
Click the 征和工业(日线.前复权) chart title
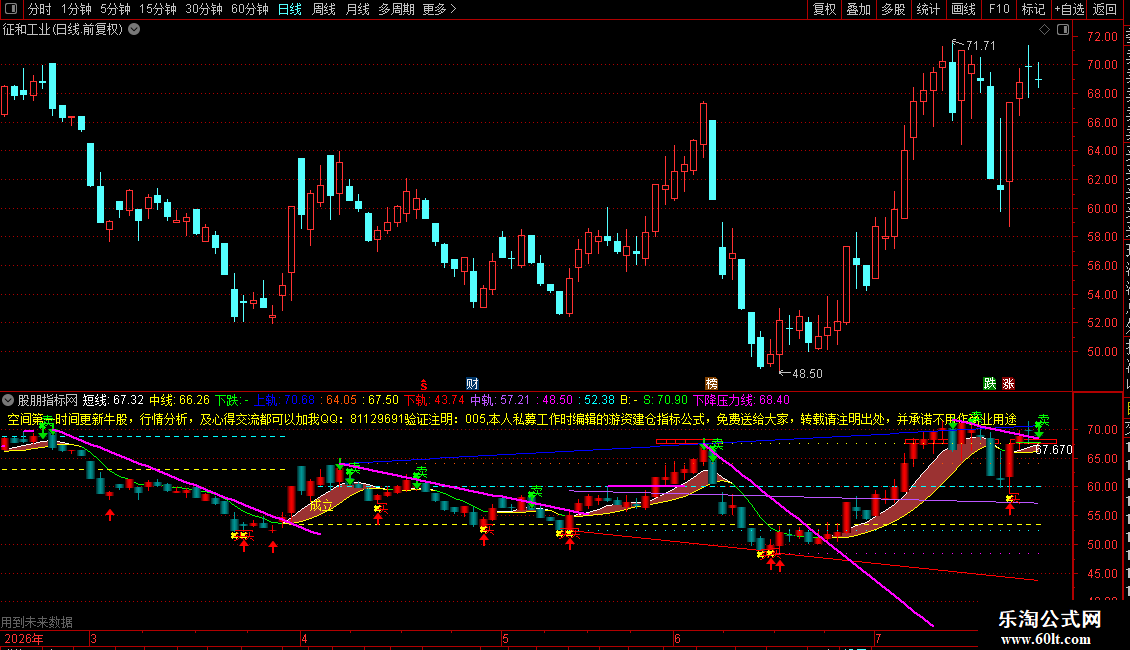(x=63, y=30)
